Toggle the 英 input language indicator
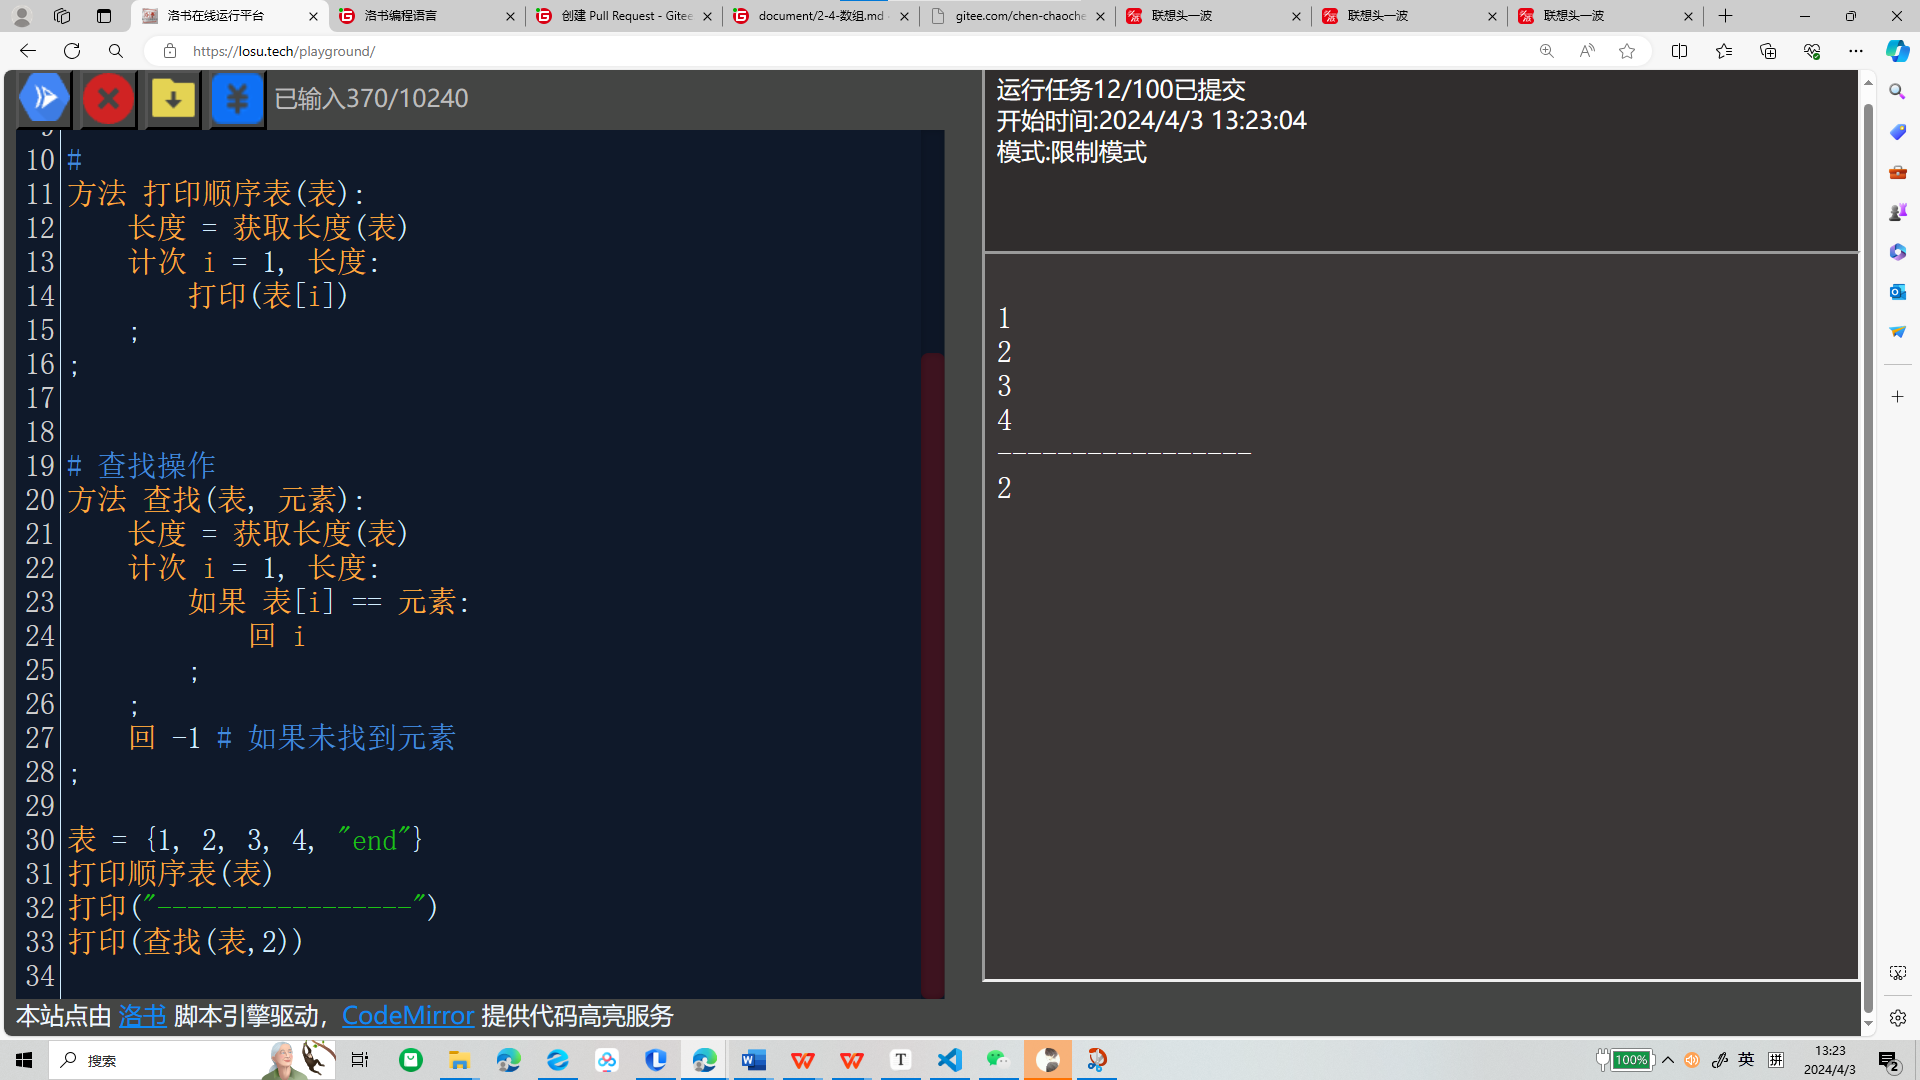Screen dimensions: 1920x1080 pyautogui.click(x=1746, y=1060)
